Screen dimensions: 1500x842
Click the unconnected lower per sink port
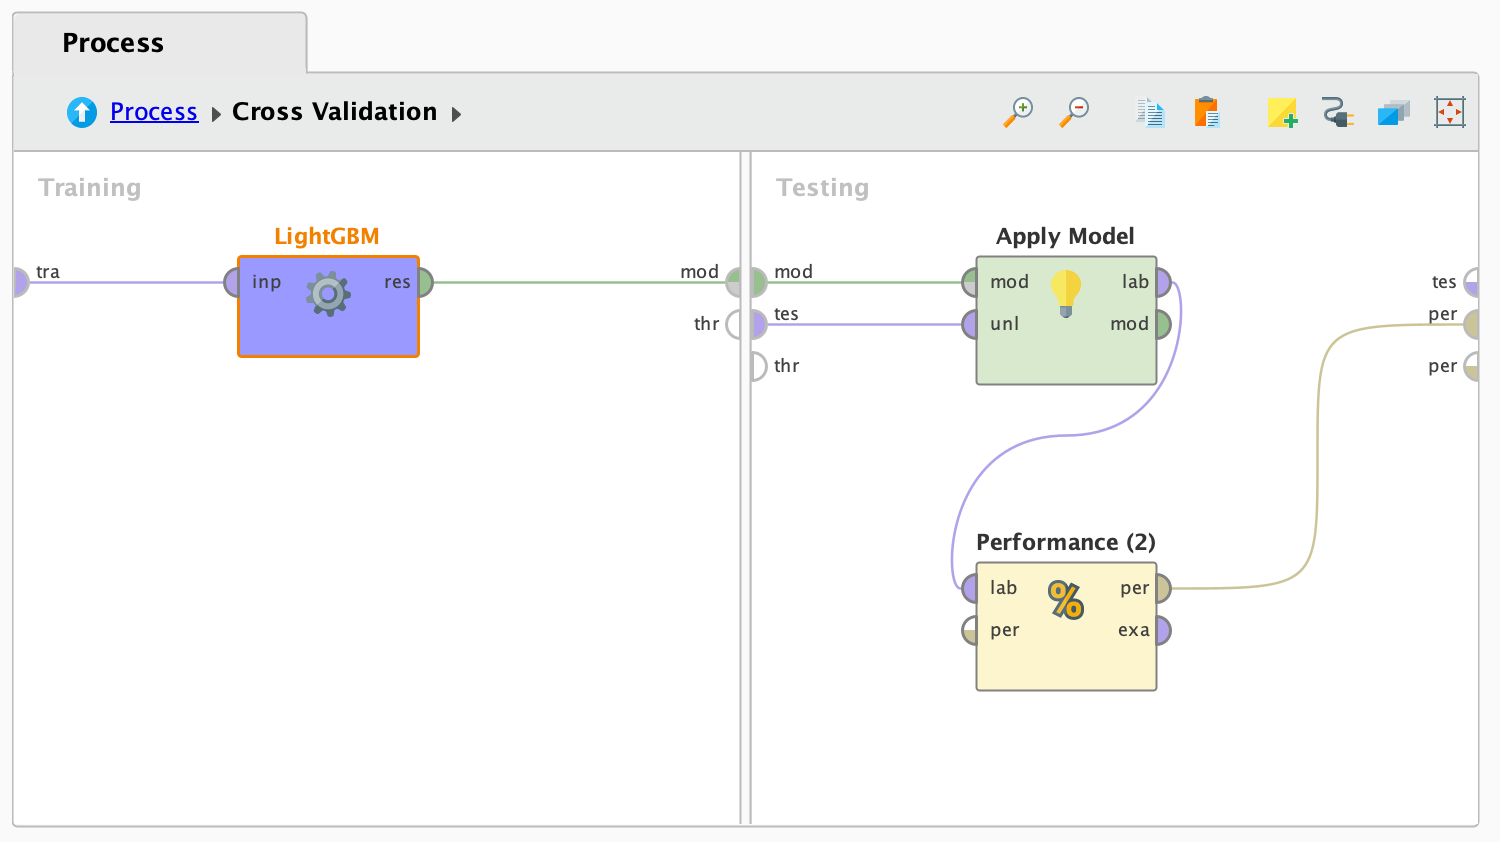[1471, 366]
